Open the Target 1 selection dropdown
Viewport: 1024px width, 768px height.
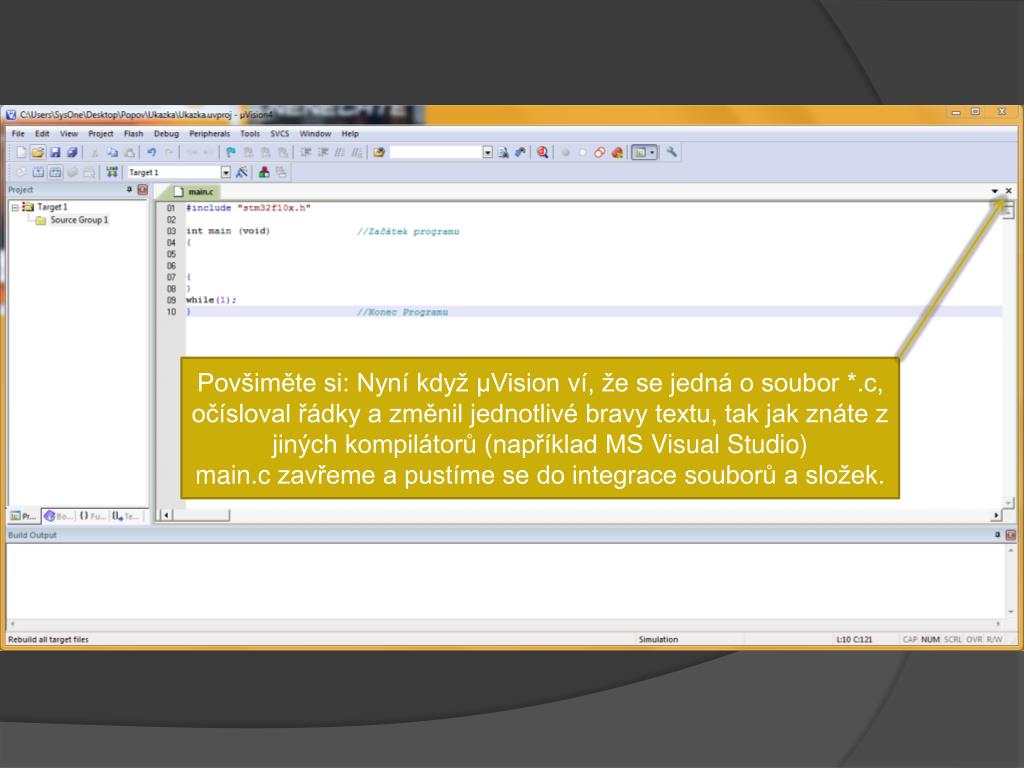[225, 172]
